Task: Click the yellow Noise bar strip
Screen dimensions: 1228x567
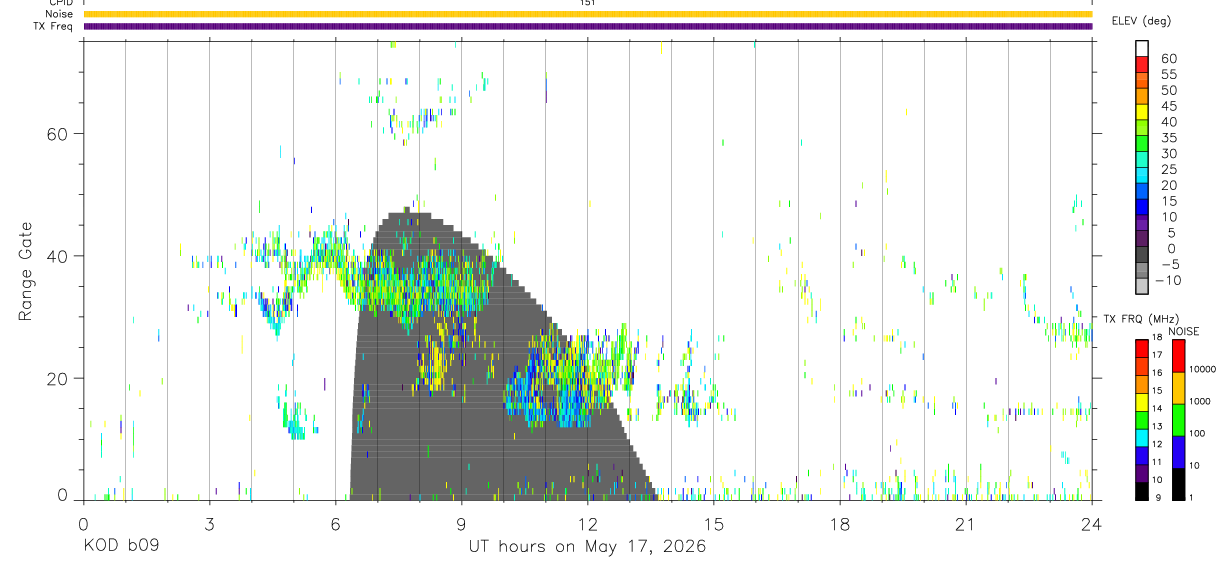Action: point(587,14)
